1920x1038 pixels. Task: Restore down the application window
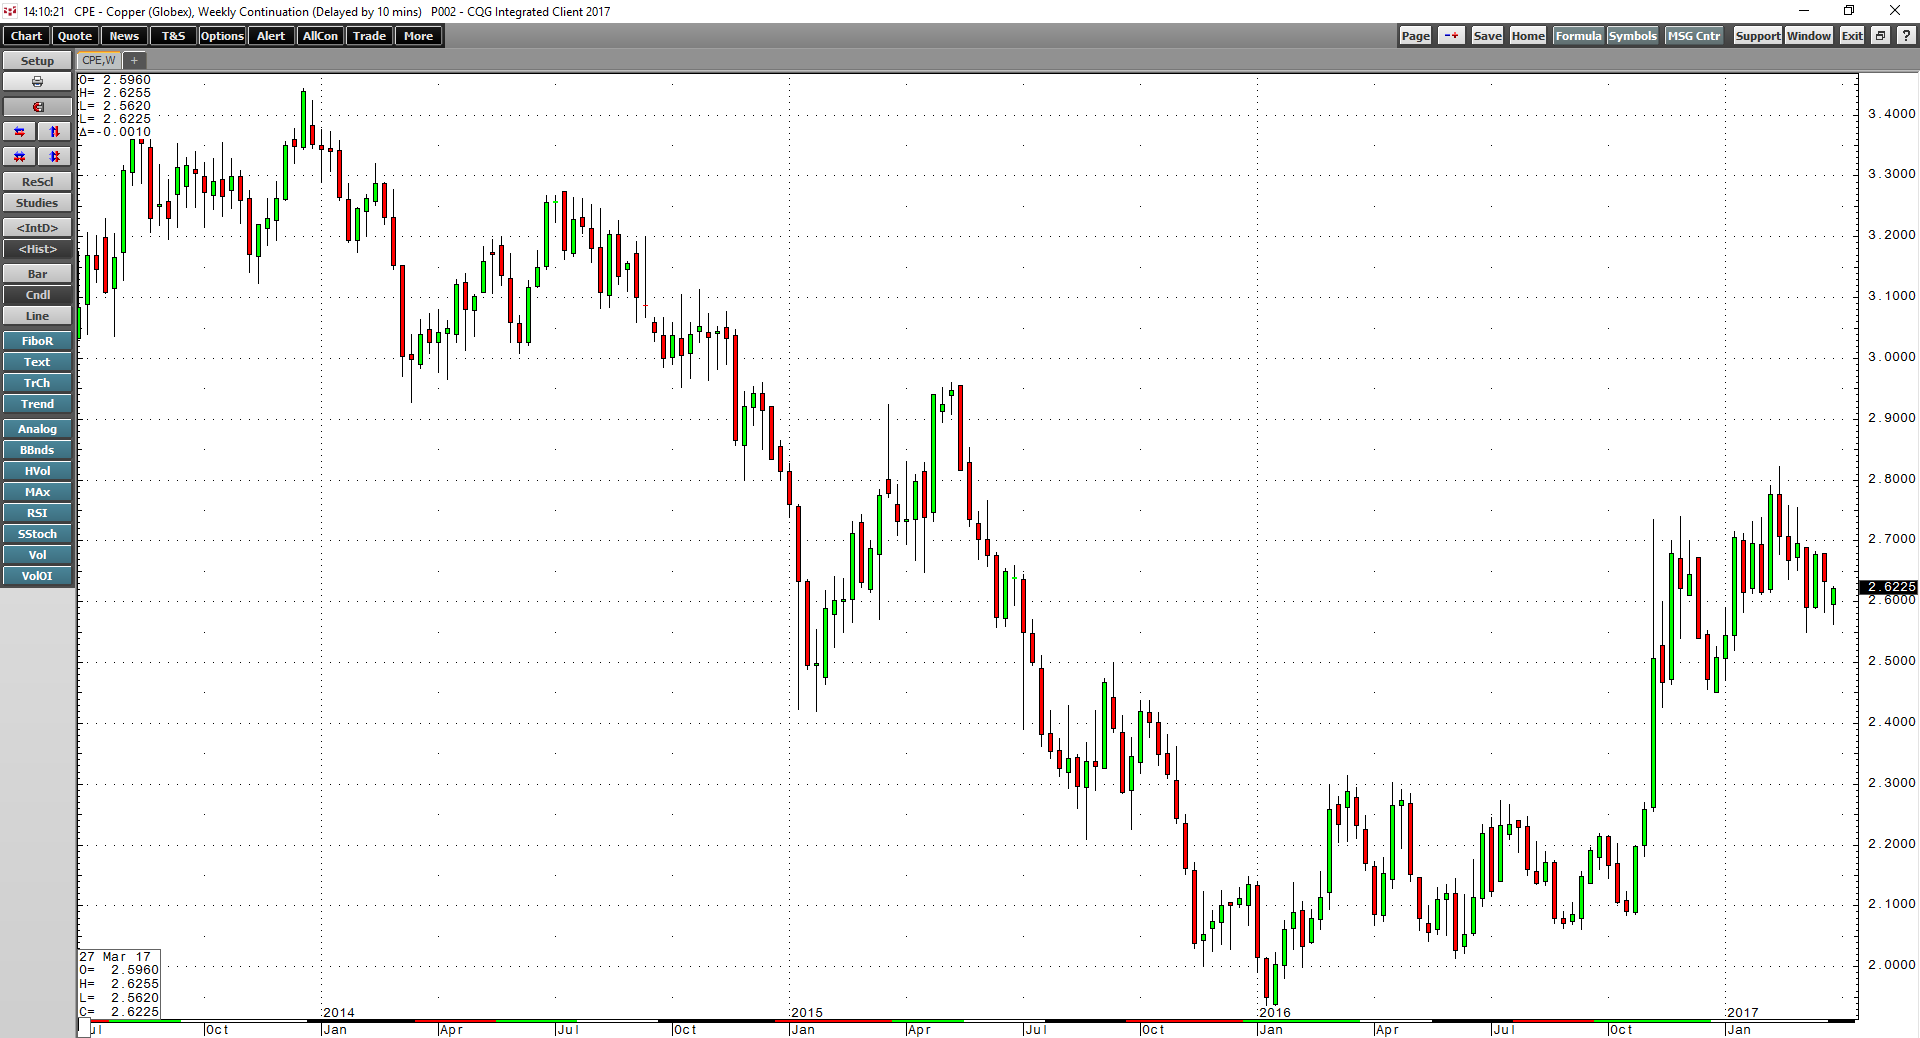(x=1849, y=11)
